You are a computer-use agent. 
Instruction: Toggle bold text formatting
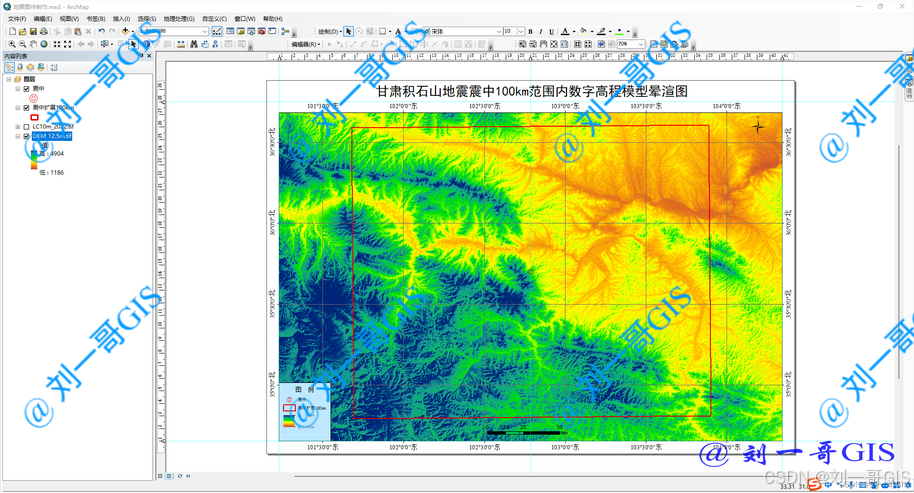coord(530,31)
